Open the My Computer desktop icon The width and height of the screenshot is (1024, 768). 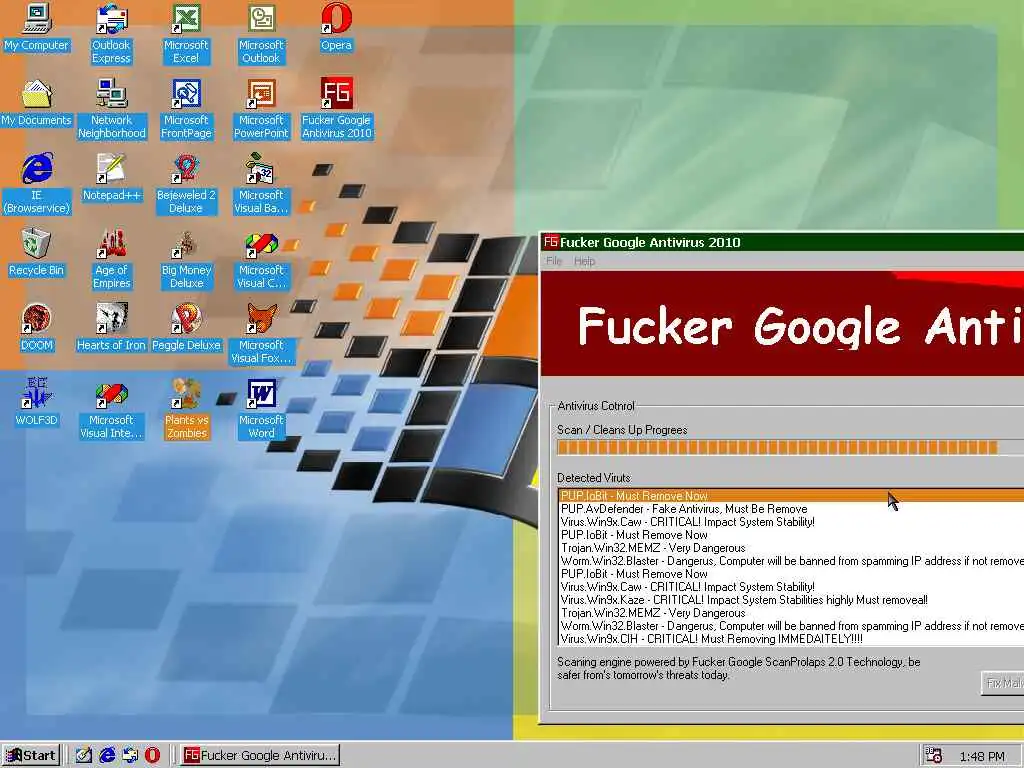click(x=37, y=27)
